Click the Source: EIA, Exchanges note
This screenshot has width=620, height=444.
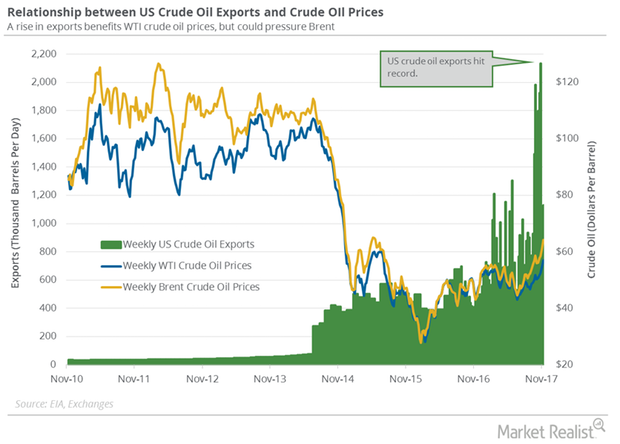tap(64, 404)
